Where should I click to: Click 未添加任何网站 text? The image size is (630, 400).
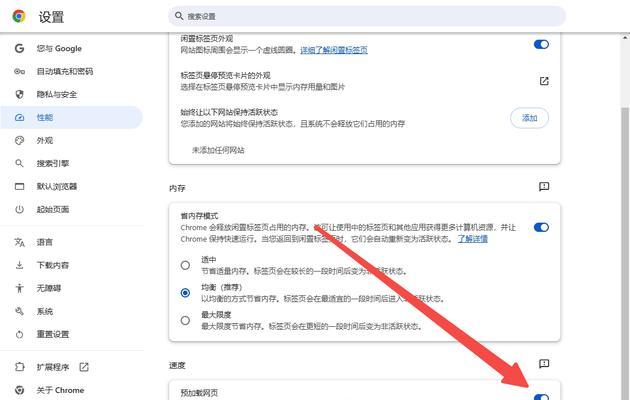tap(218, 150)
